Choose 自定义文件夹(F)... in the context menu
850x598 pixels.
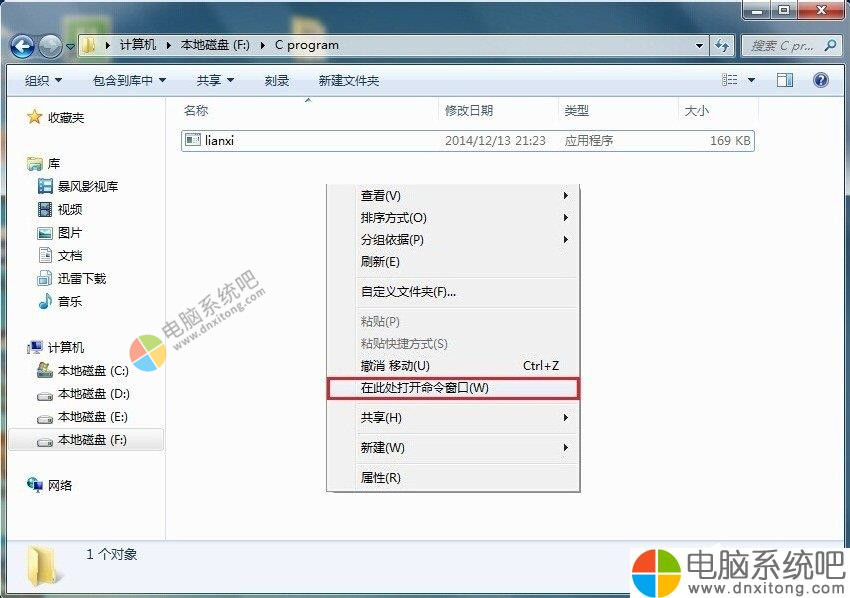pyautogui.click(x=453, y=292)
